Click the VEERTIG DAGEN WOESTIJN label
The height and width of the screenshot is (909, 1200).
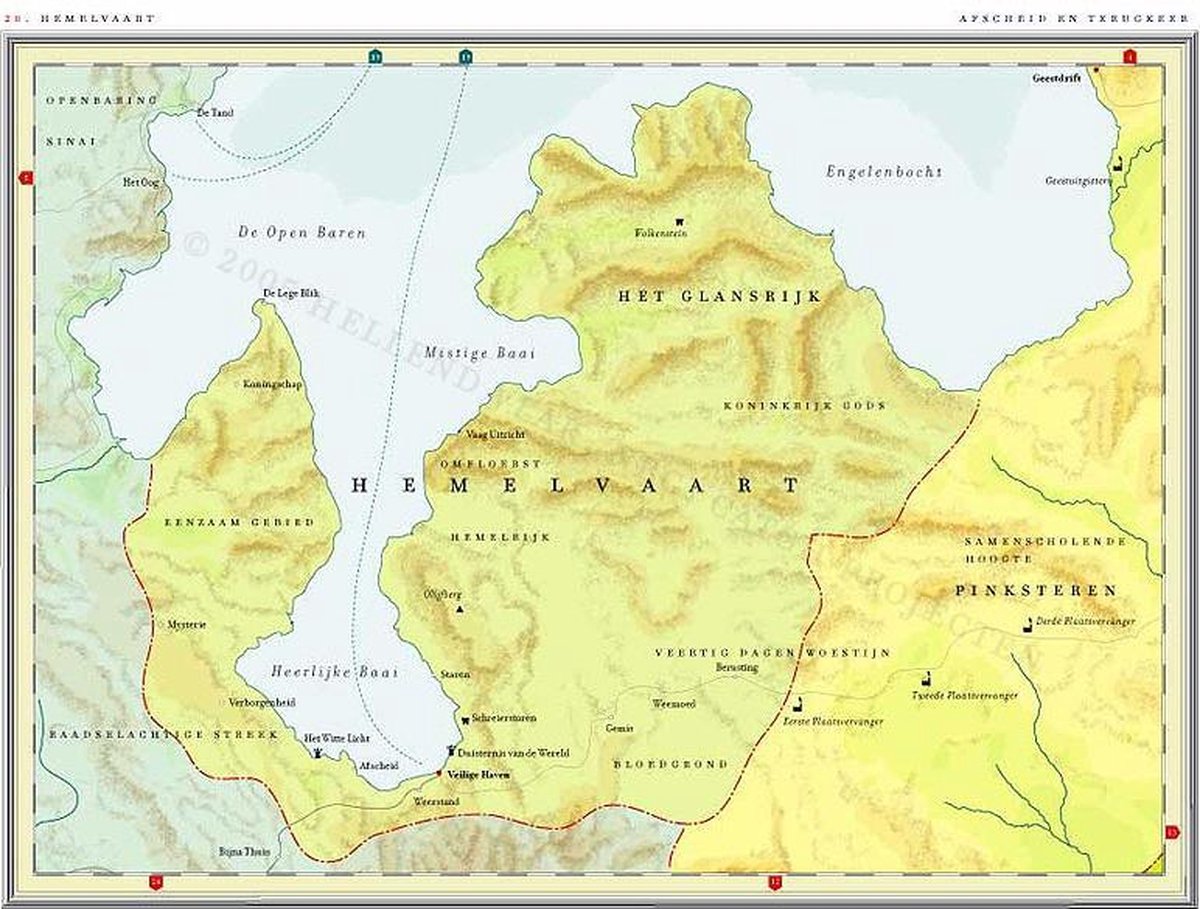tap(772, 653)
